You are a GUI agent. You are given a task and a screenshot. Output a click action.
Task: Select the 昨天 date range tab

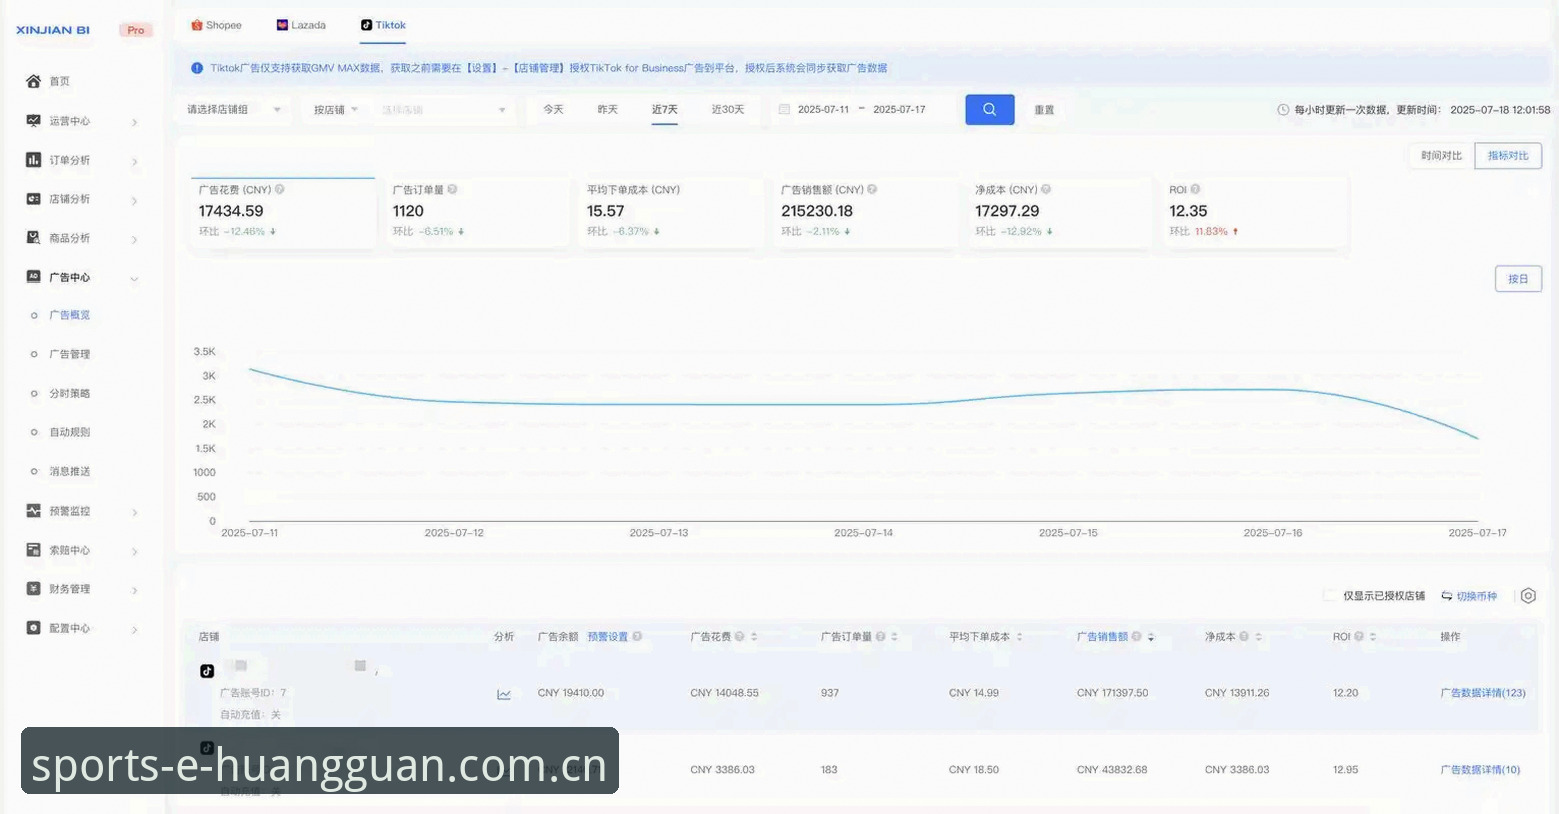tap(608, 110)
